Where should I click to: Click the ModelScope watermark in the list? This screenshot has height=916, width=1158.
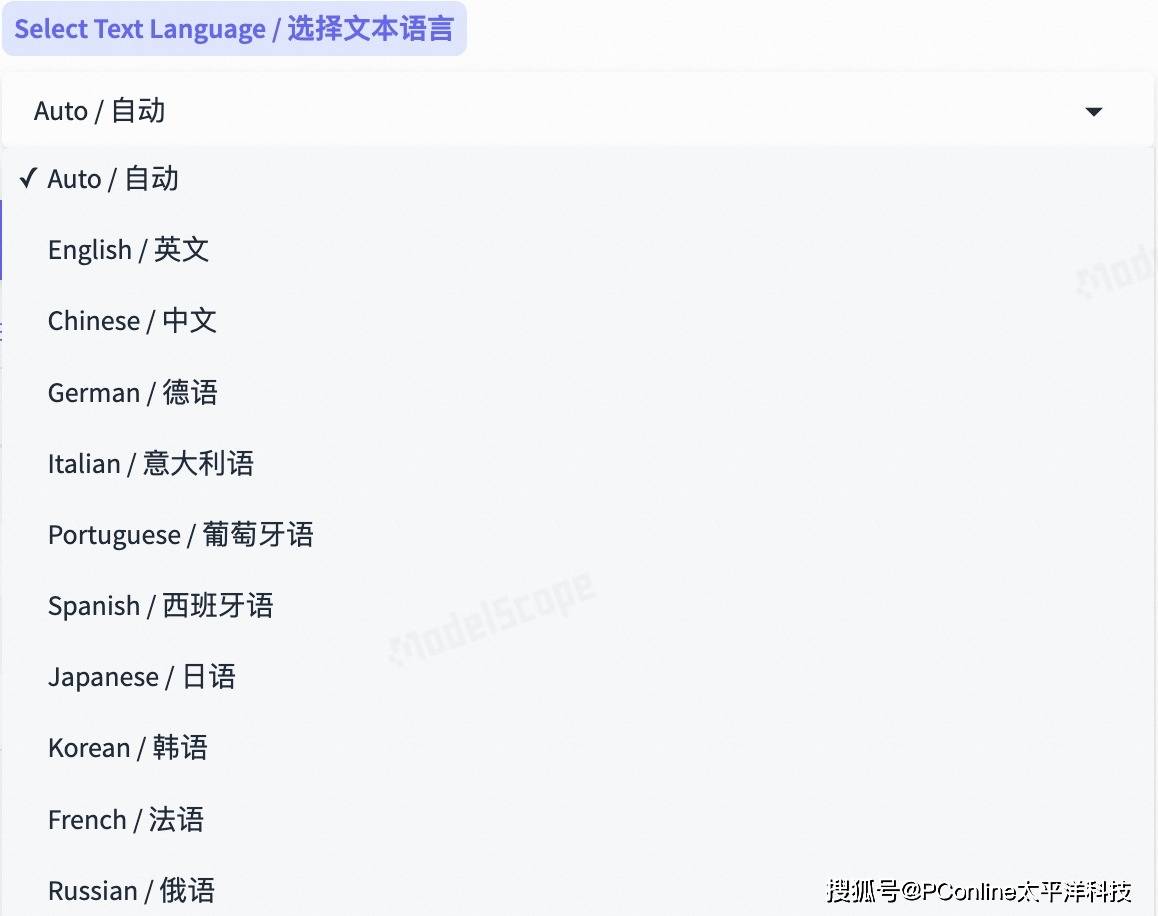492,618
